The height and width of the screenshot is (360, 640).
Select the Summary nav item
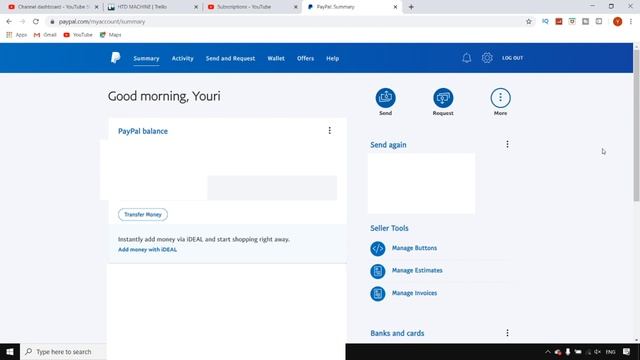(146, 58)
